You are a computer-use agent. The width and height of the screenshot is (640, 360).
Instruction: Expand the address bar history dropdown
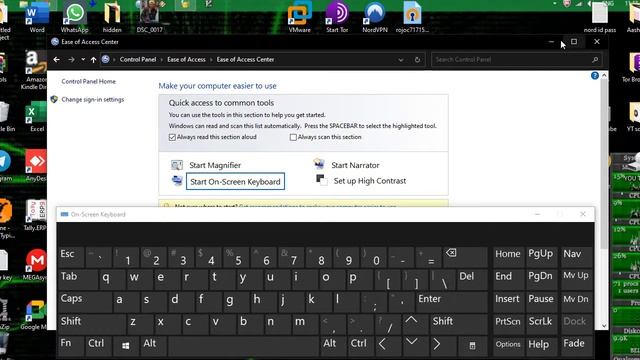click(x=401, y=60)
